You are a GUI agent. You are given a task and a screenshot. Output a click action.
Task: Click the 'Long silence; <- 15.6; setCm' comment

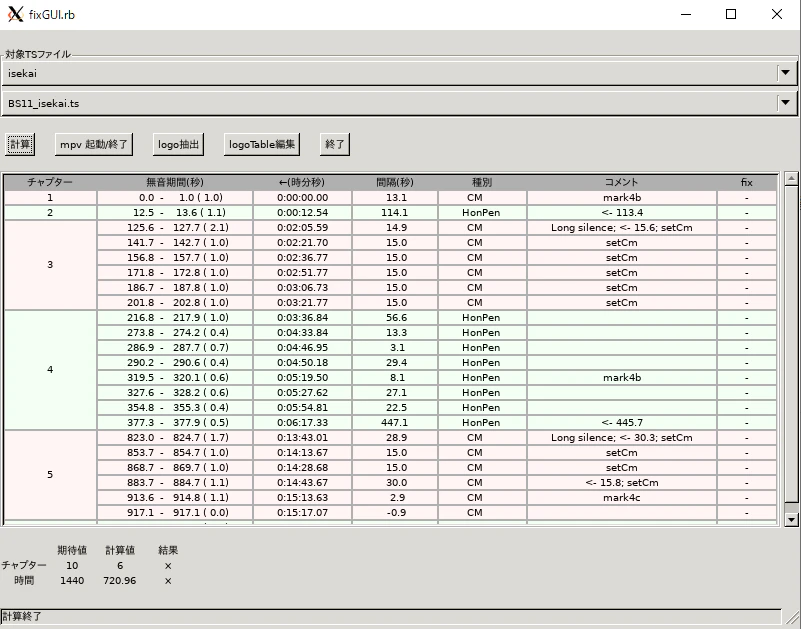click(x=622, y=227)
